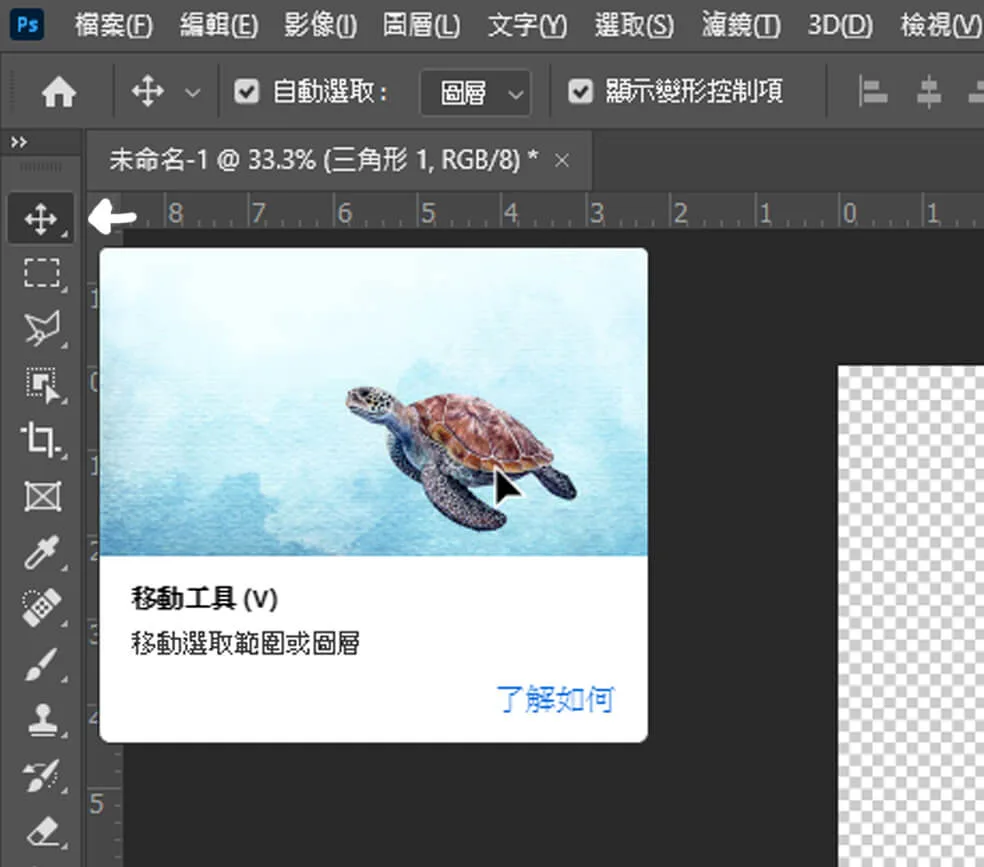Select the Frame tool

click(42, 496)
